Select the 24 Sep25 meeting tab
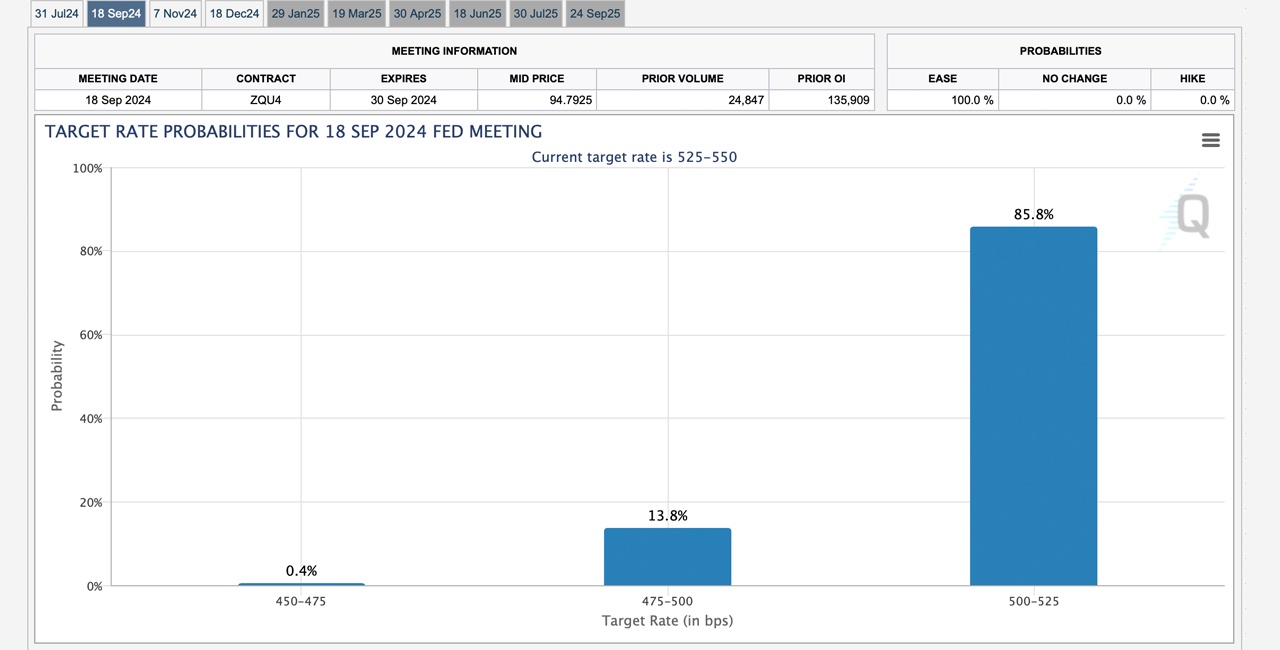Image resolution: width=1280 pixels, height=650 pixels. 595,13
